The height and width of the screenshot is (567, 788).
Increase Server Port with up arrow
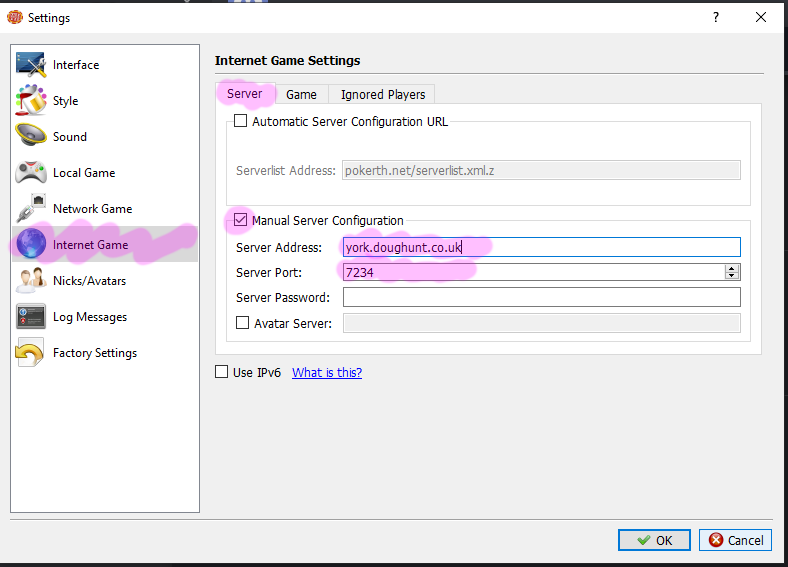tap(732, 268)
